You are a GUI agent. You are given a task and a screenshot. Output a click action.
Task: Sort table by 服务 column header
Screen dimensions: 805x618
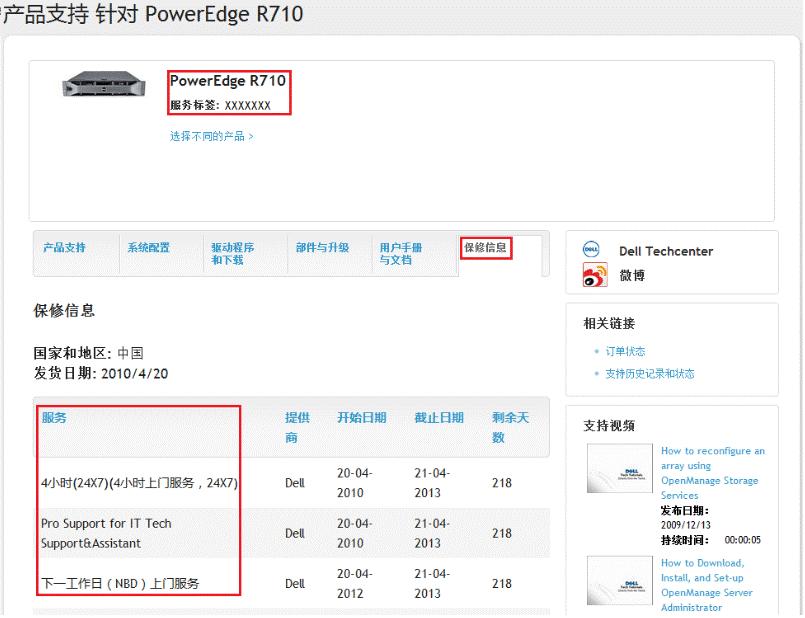click(54, 418)
